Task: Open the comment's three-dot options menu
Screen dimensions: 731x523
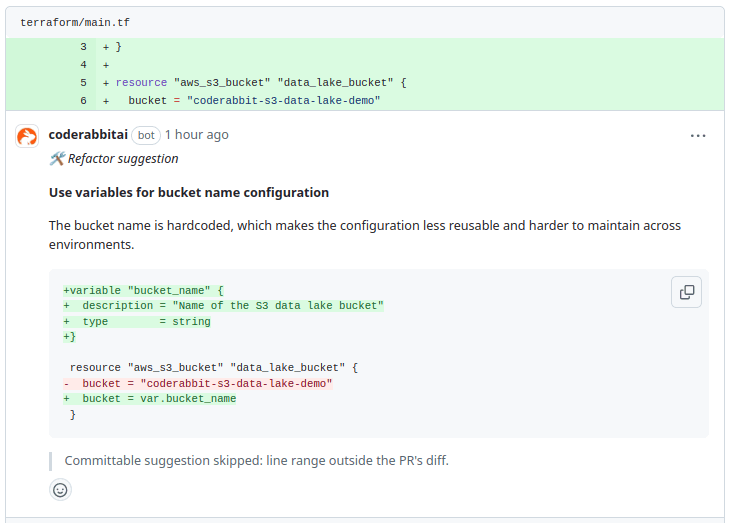Action: [x=698, y=135]
